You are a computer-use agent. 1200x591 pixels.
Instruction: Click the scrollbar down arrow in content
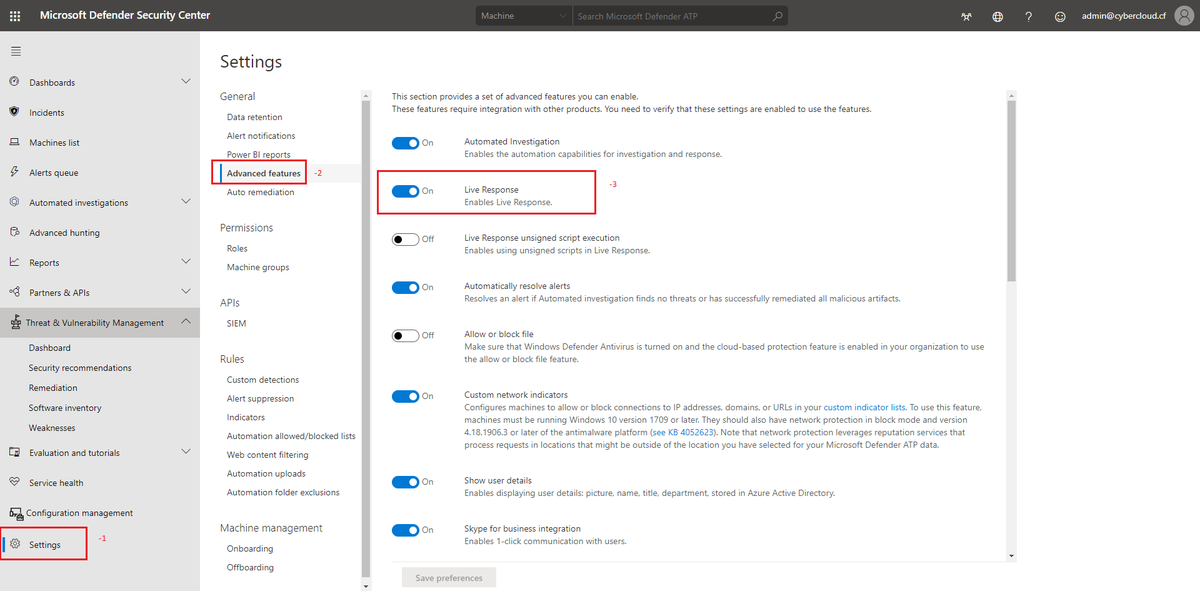pyautogui.click(x=1012, y=554)
